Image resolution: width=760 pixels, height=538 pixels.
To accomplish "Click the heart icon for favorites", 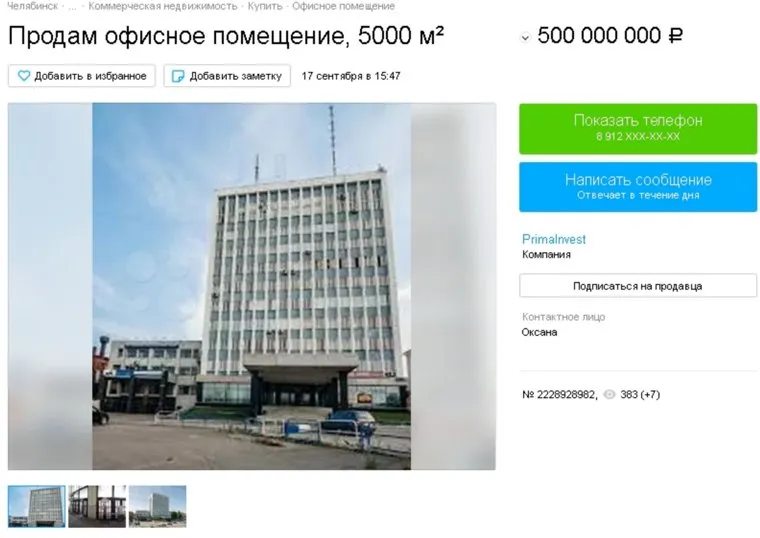I will tap(24, 76).
